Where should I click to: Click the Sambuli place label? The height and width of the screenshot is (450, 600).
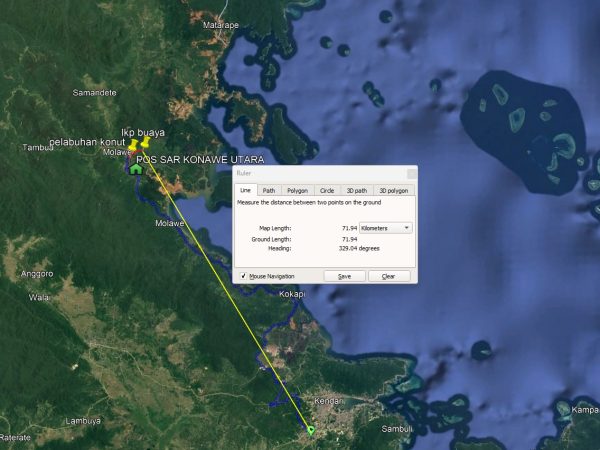397,428
